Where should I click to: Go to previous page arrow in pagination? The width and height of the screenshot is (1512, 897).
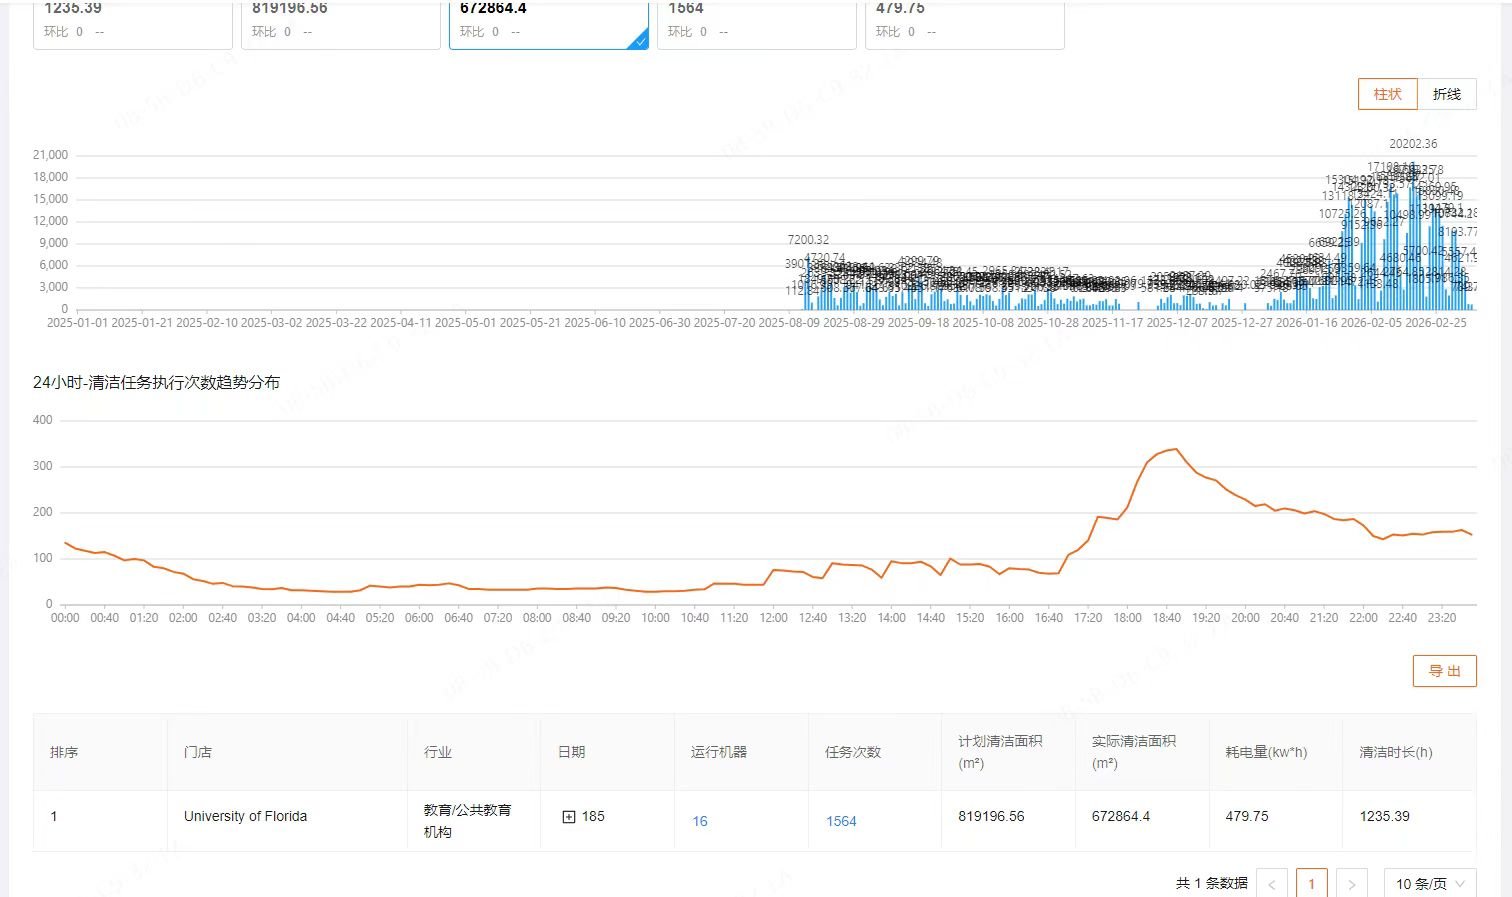[1272, 884]
